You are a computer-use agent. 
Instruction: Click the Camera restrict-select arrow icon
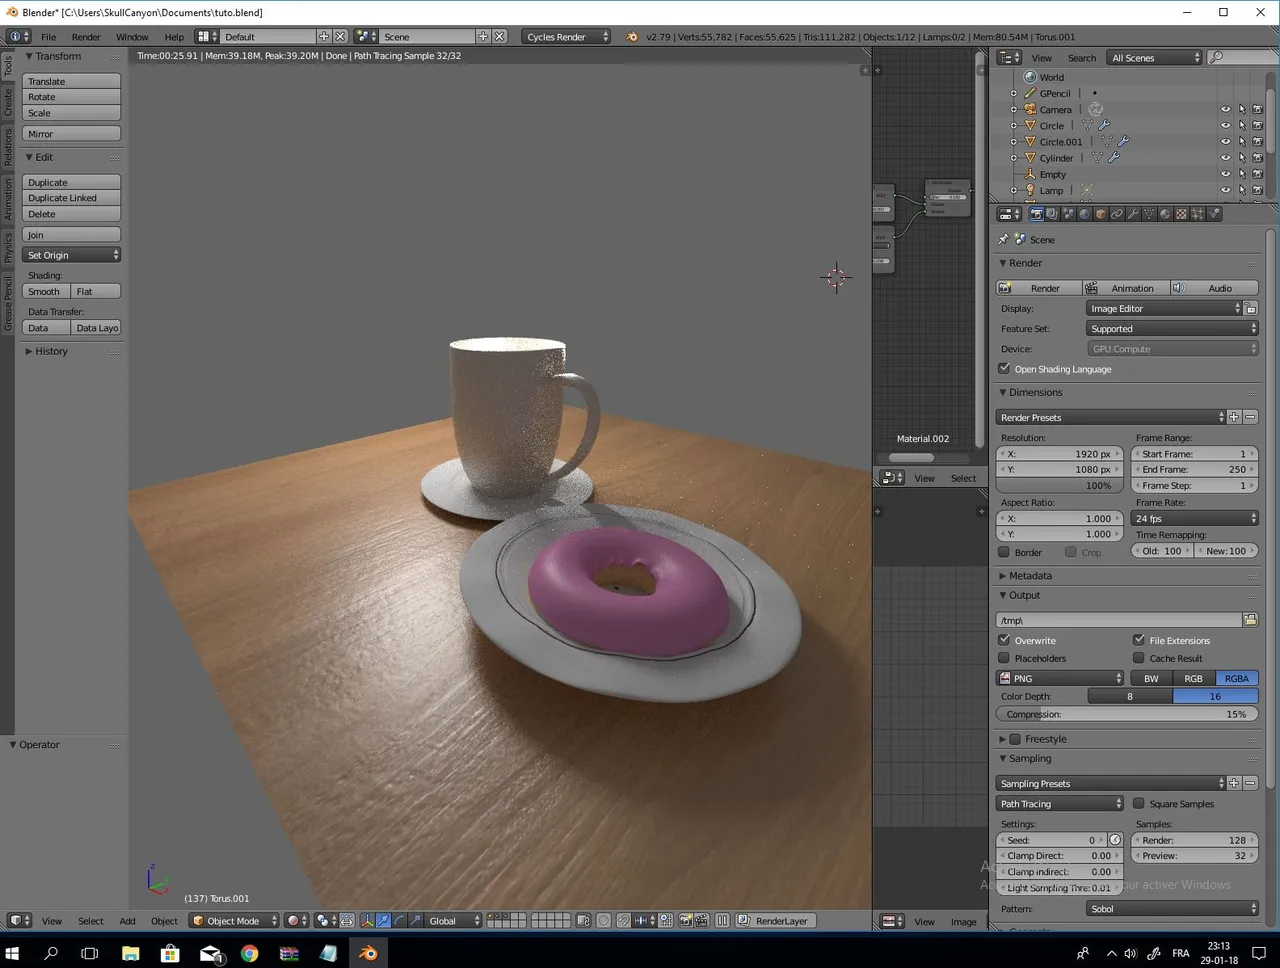[1242, 110]
